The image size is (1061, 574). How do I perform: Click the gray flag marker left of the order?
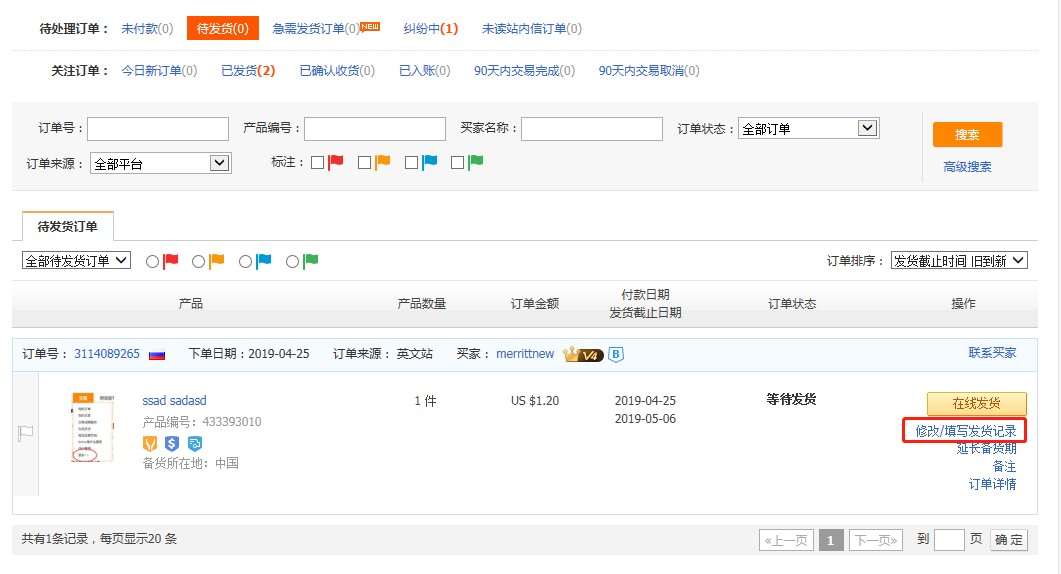pos(26,433)
